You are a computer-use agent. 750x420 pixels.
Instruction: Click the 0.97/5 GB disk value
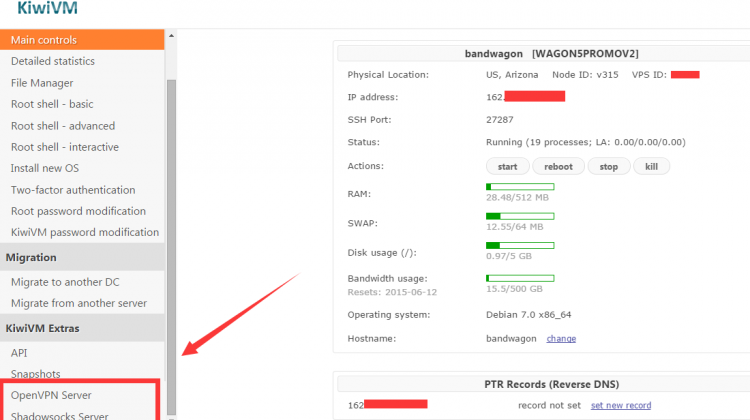[509, 256]
